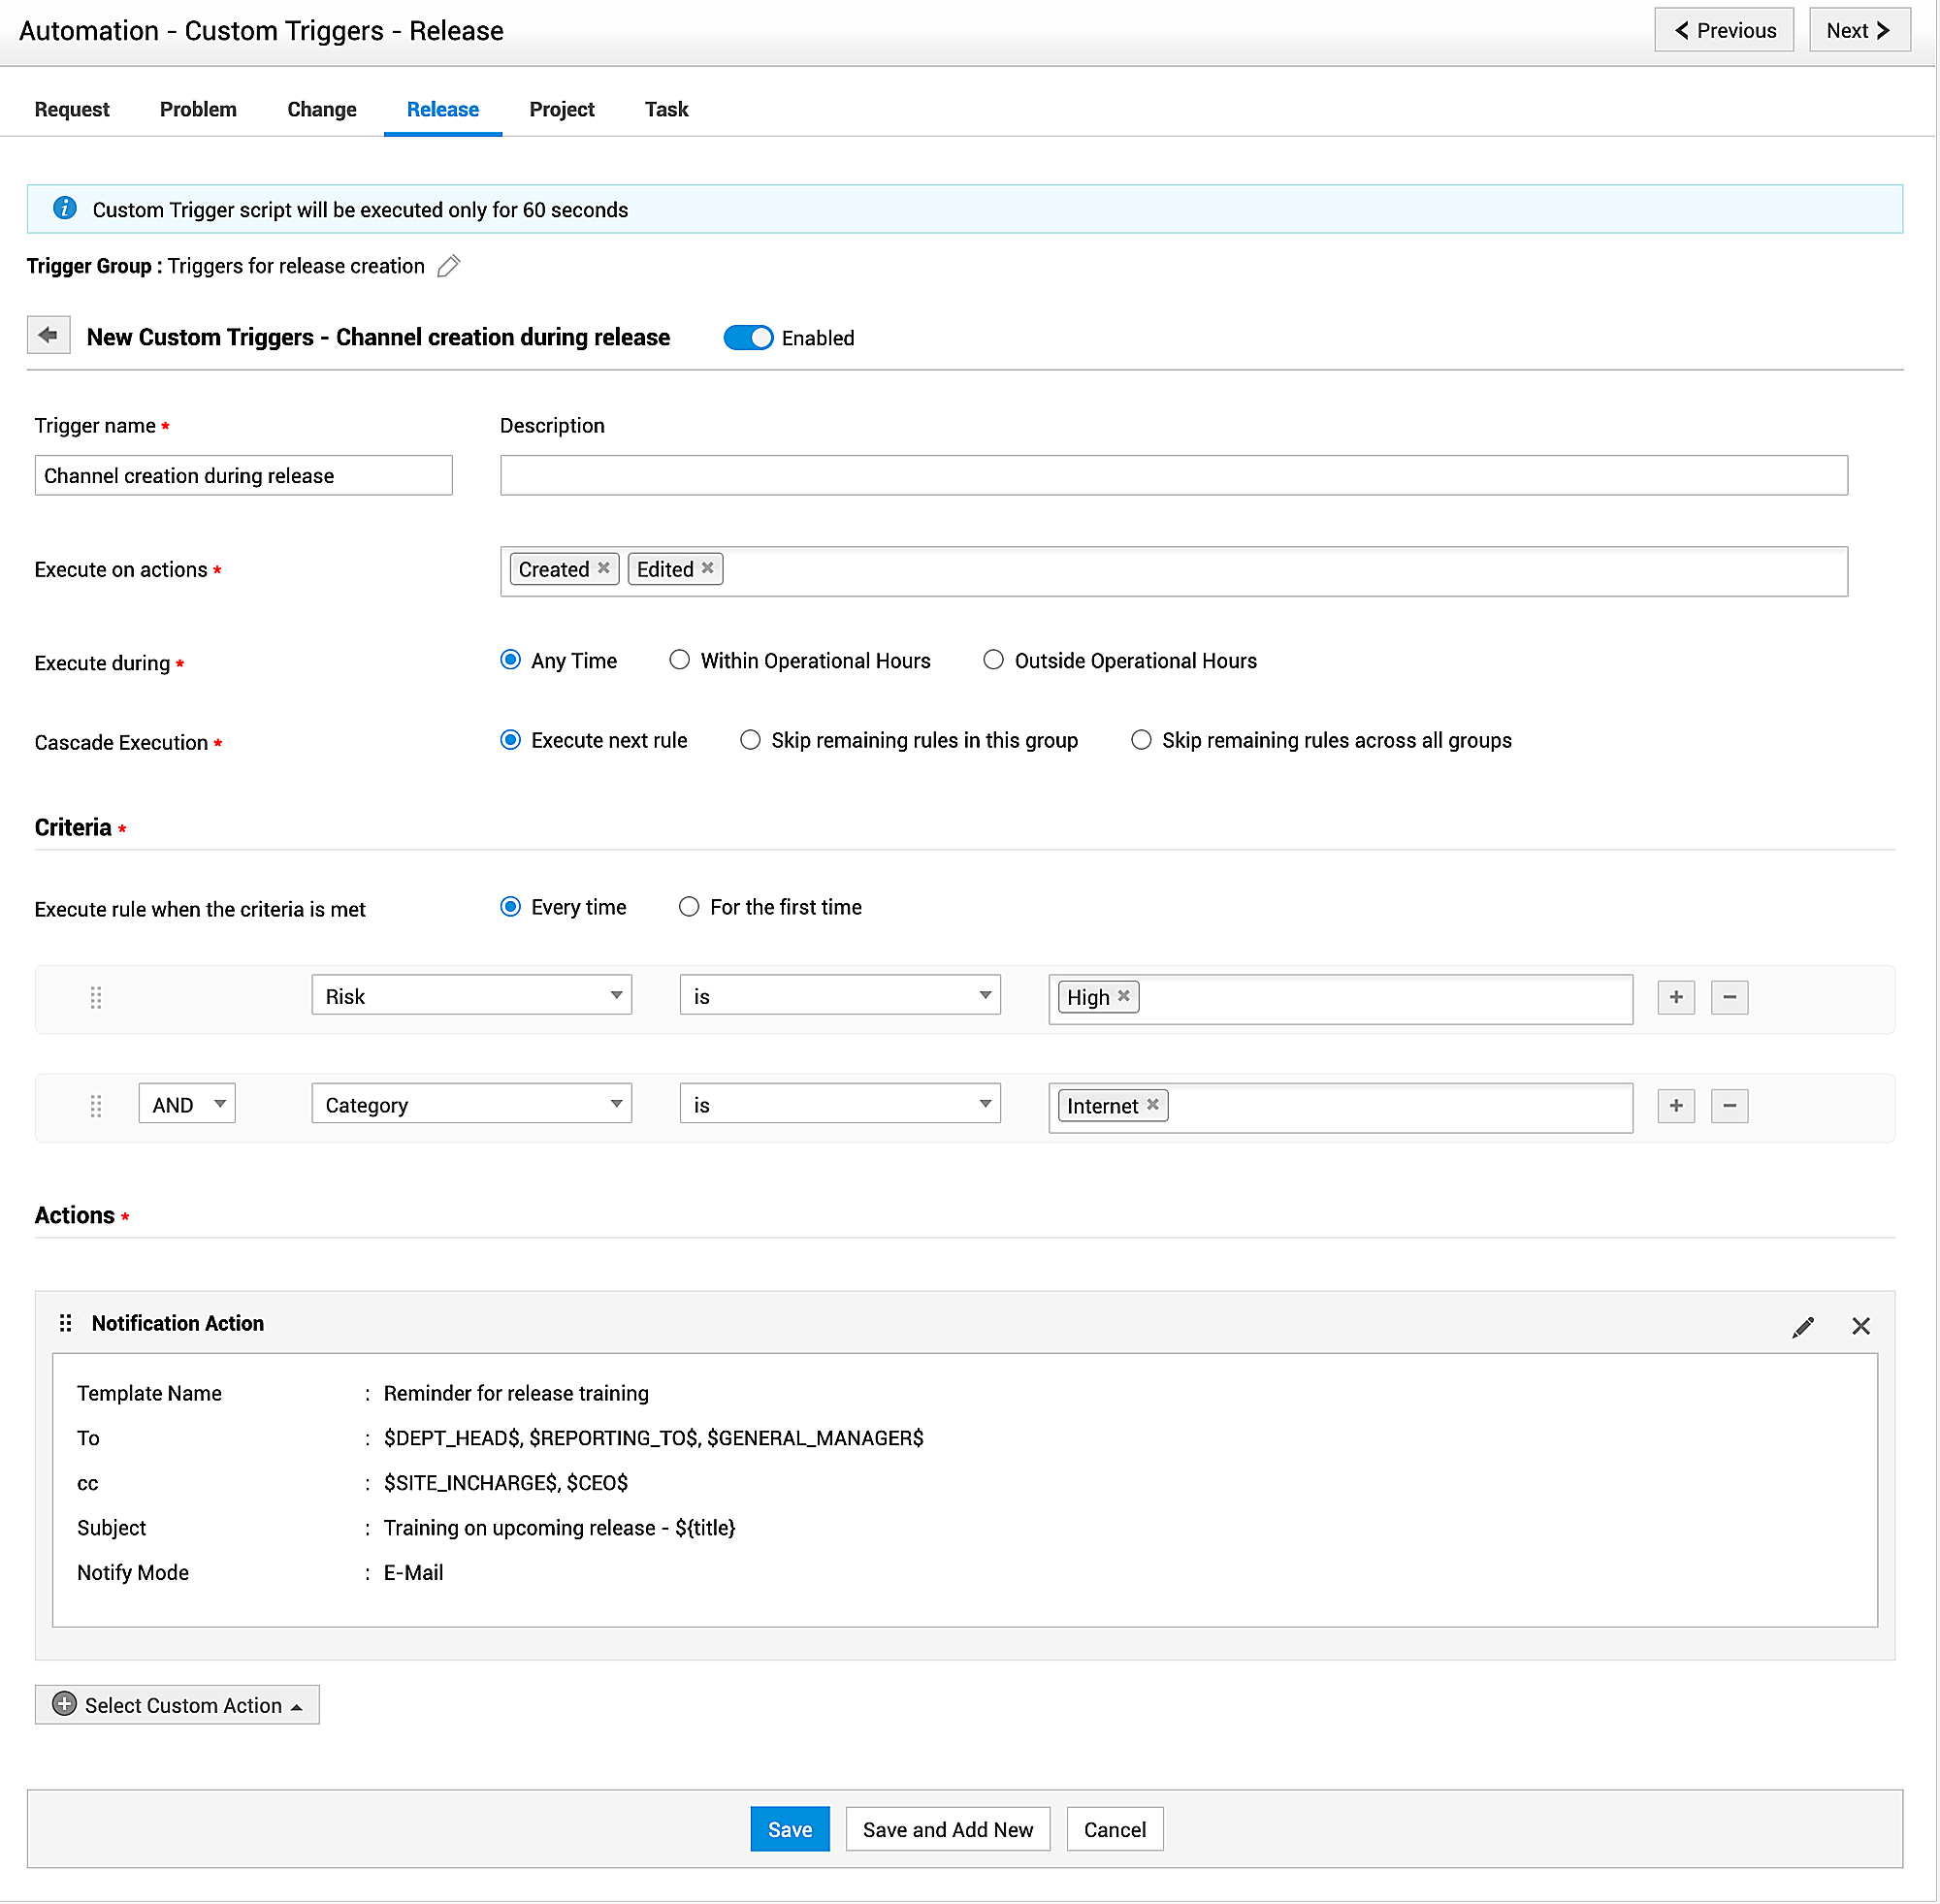Click into the Description field
1940x1904 pixels.
[1174, 476]
